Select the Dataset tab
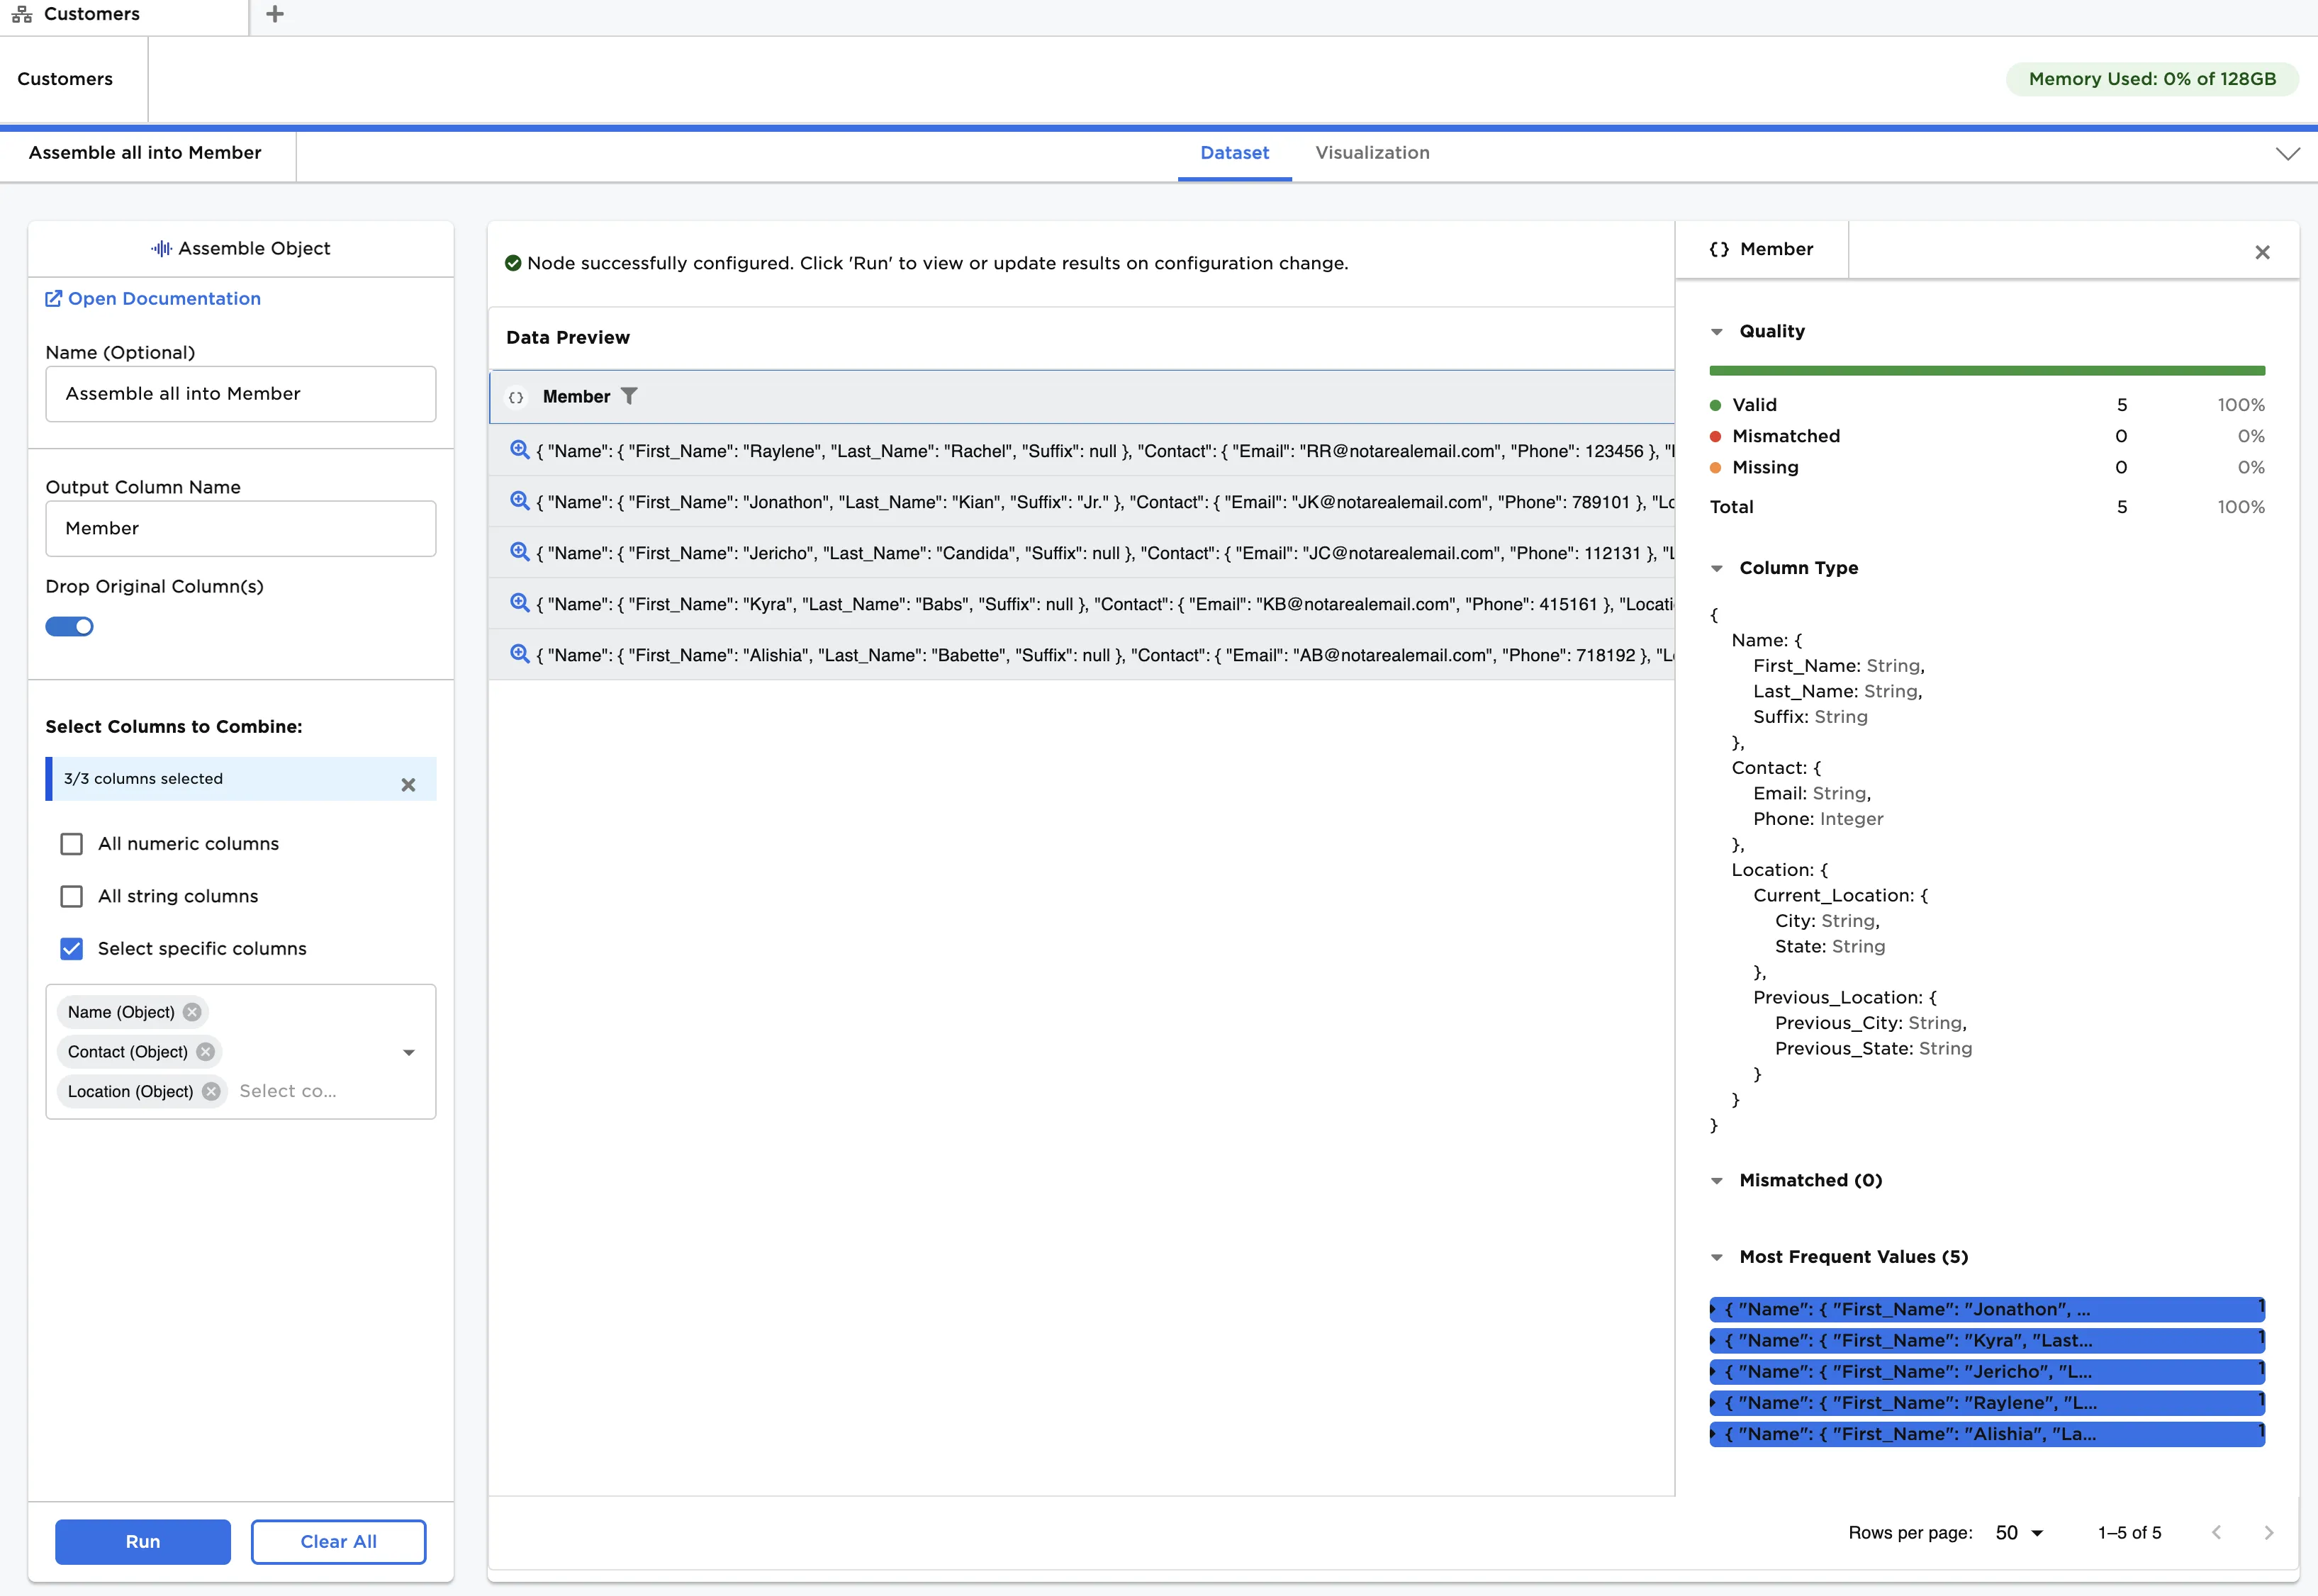This screenshot has height=1596, width=2318. 1235,153
